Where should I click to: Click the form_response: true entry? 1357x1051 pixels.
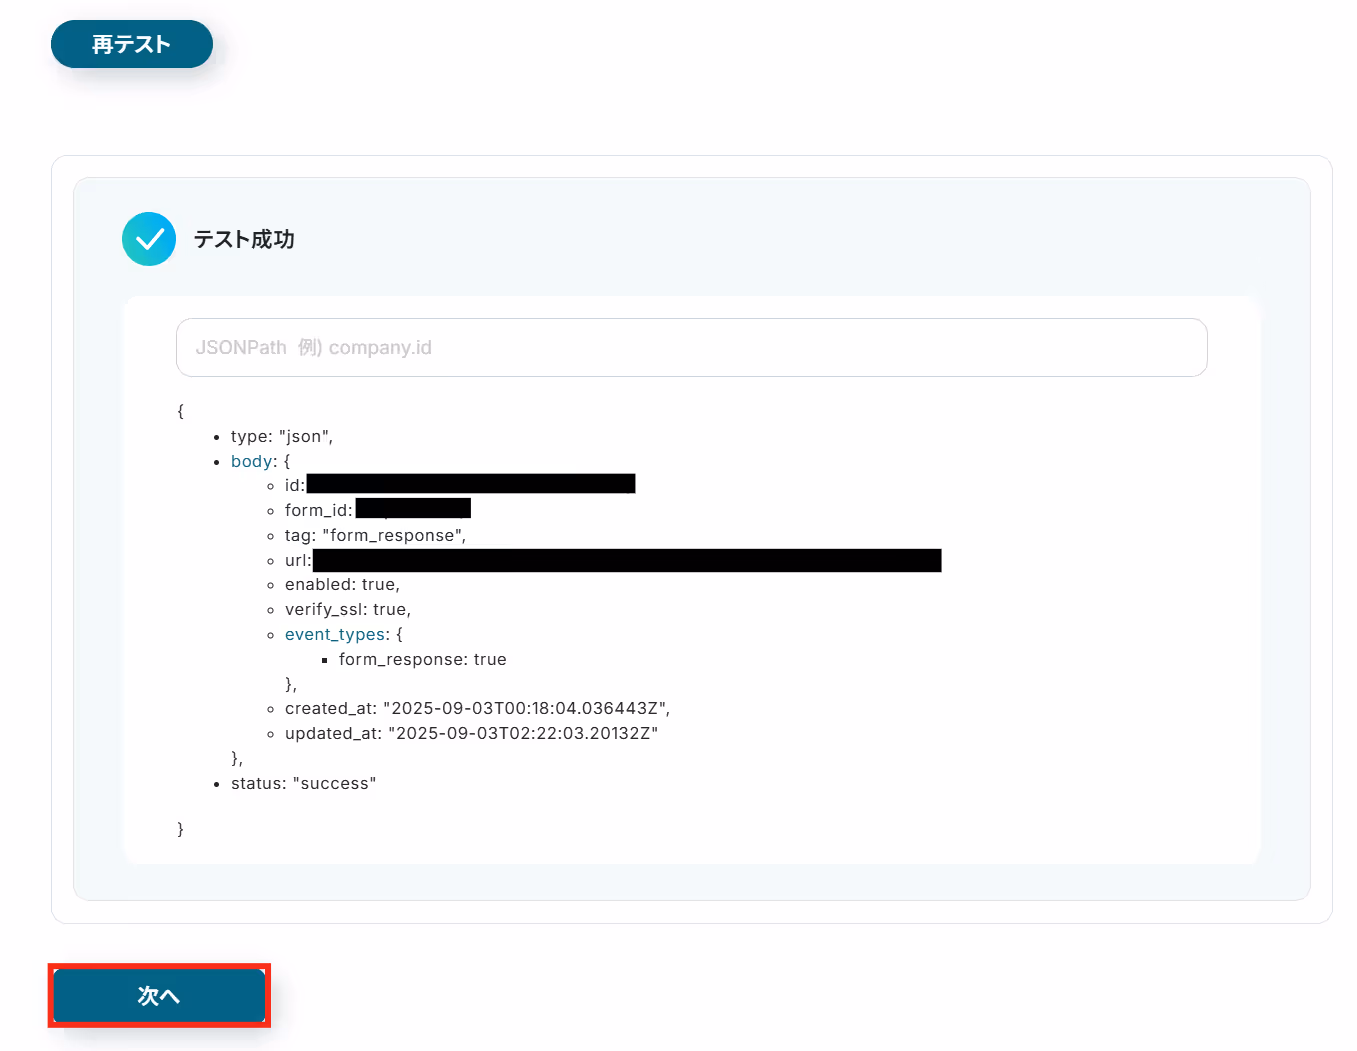[x=423, y=659]
